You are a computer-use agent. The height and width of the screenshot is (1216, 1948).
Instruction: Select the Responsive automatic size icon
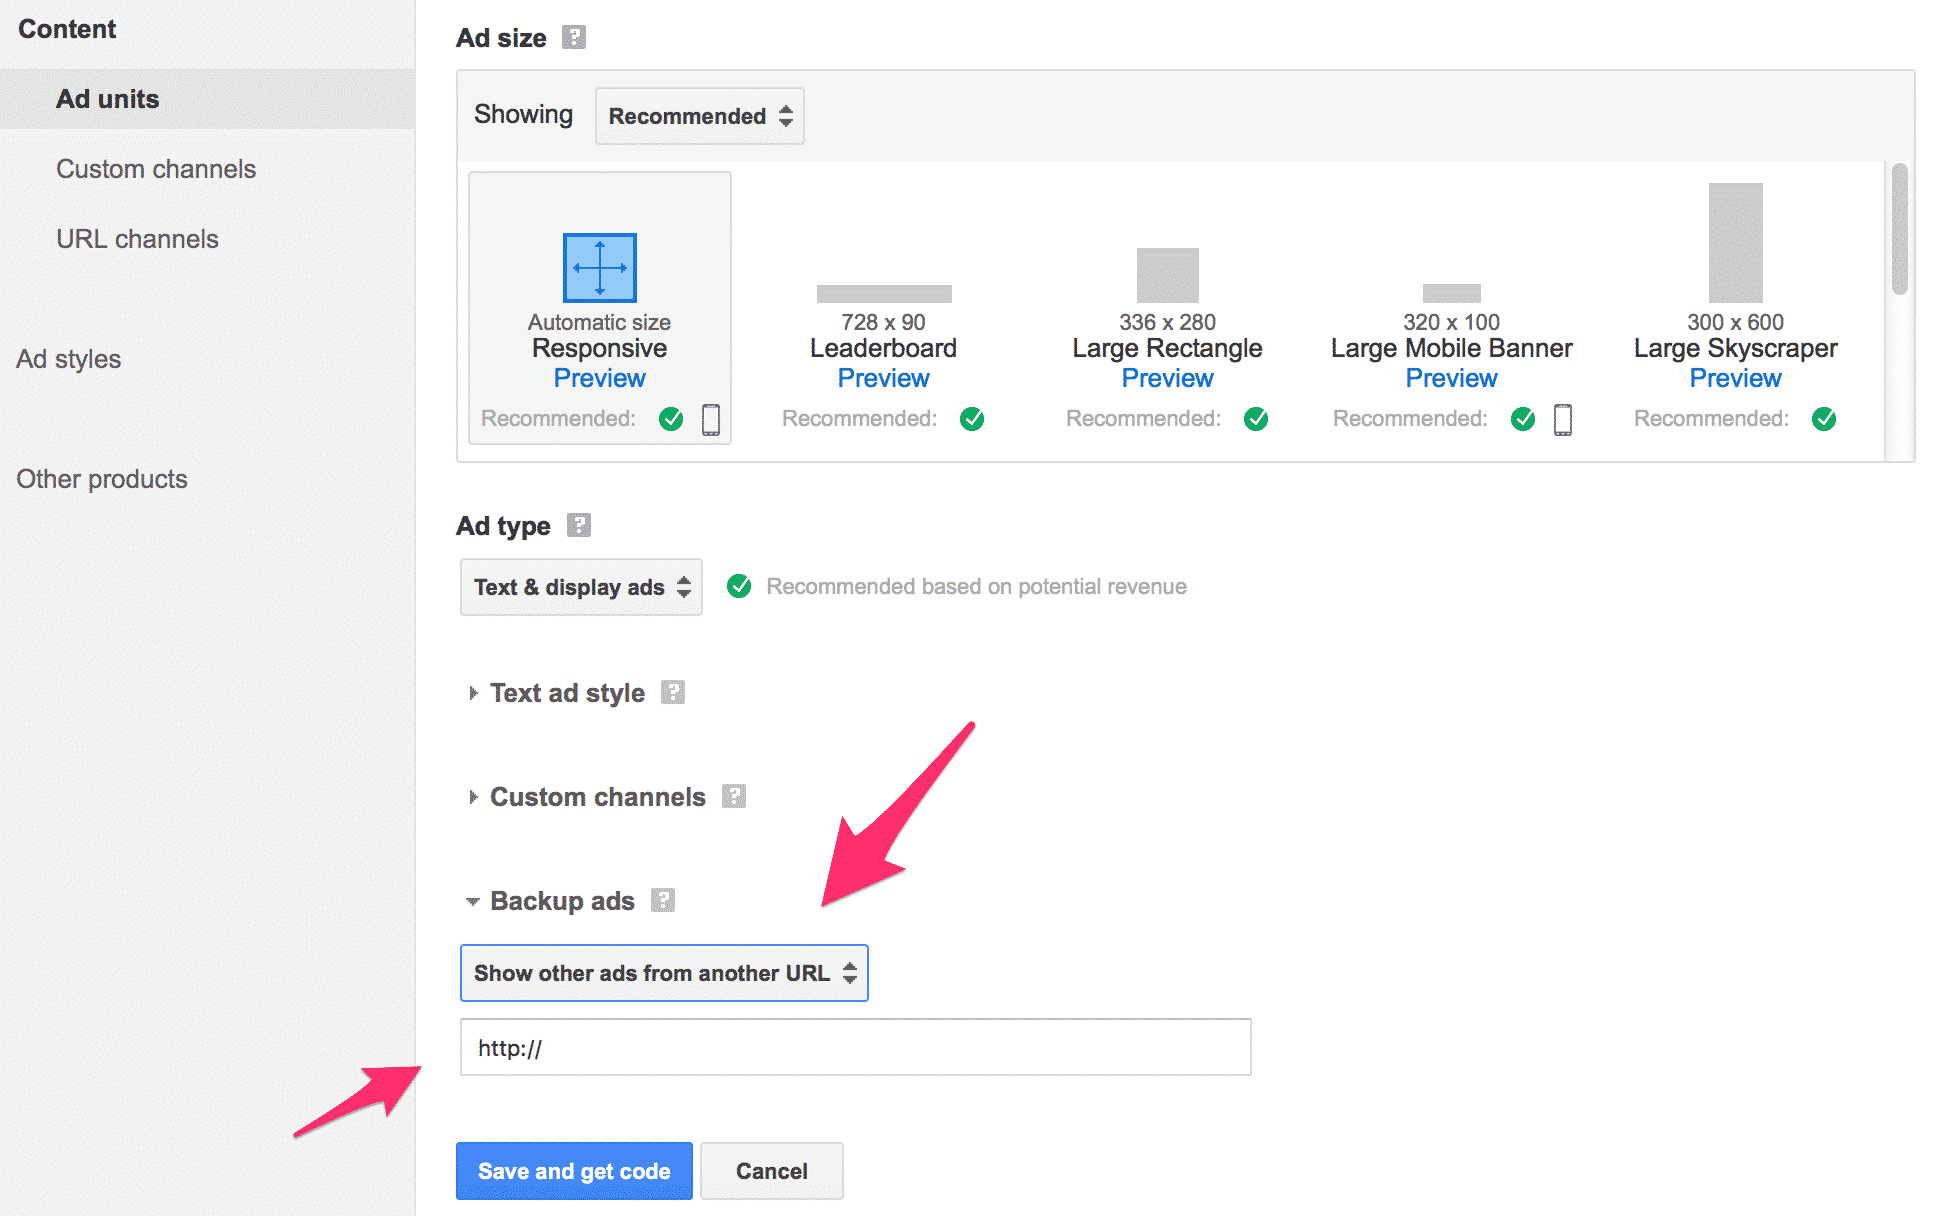[x=600, y=268]
